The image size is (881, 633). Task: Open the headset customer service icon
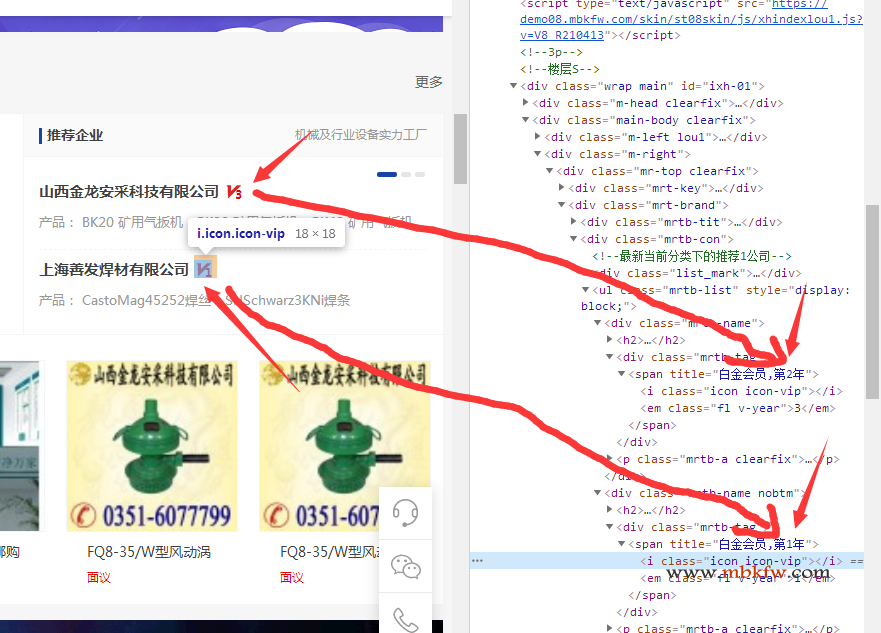tap(405, 514)
